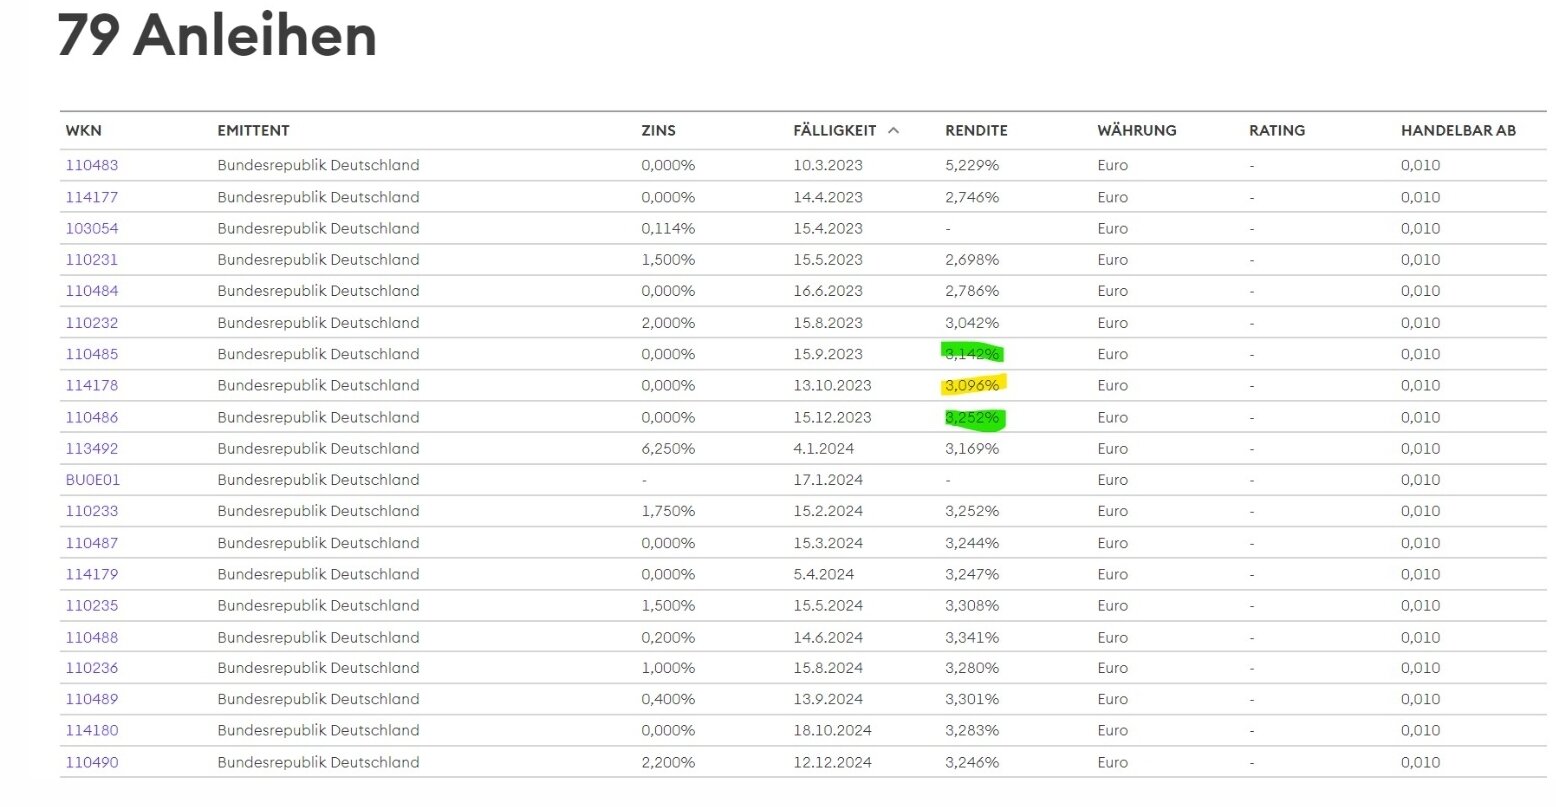Image resolution: width=1556 pixels, height=807 pixels.
Task: Open the 103054 bond link
Action: click(x=92, y=228)
